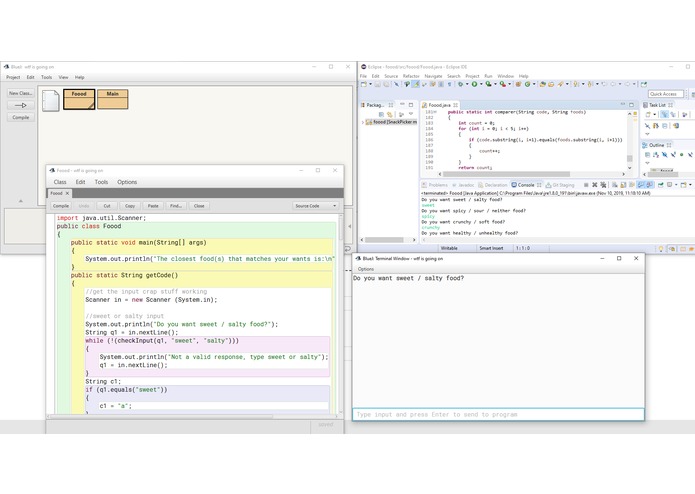This screenshot has height=494, width=695.
Task: Open the Source Code view dropdown
Action: coord(317,205)
